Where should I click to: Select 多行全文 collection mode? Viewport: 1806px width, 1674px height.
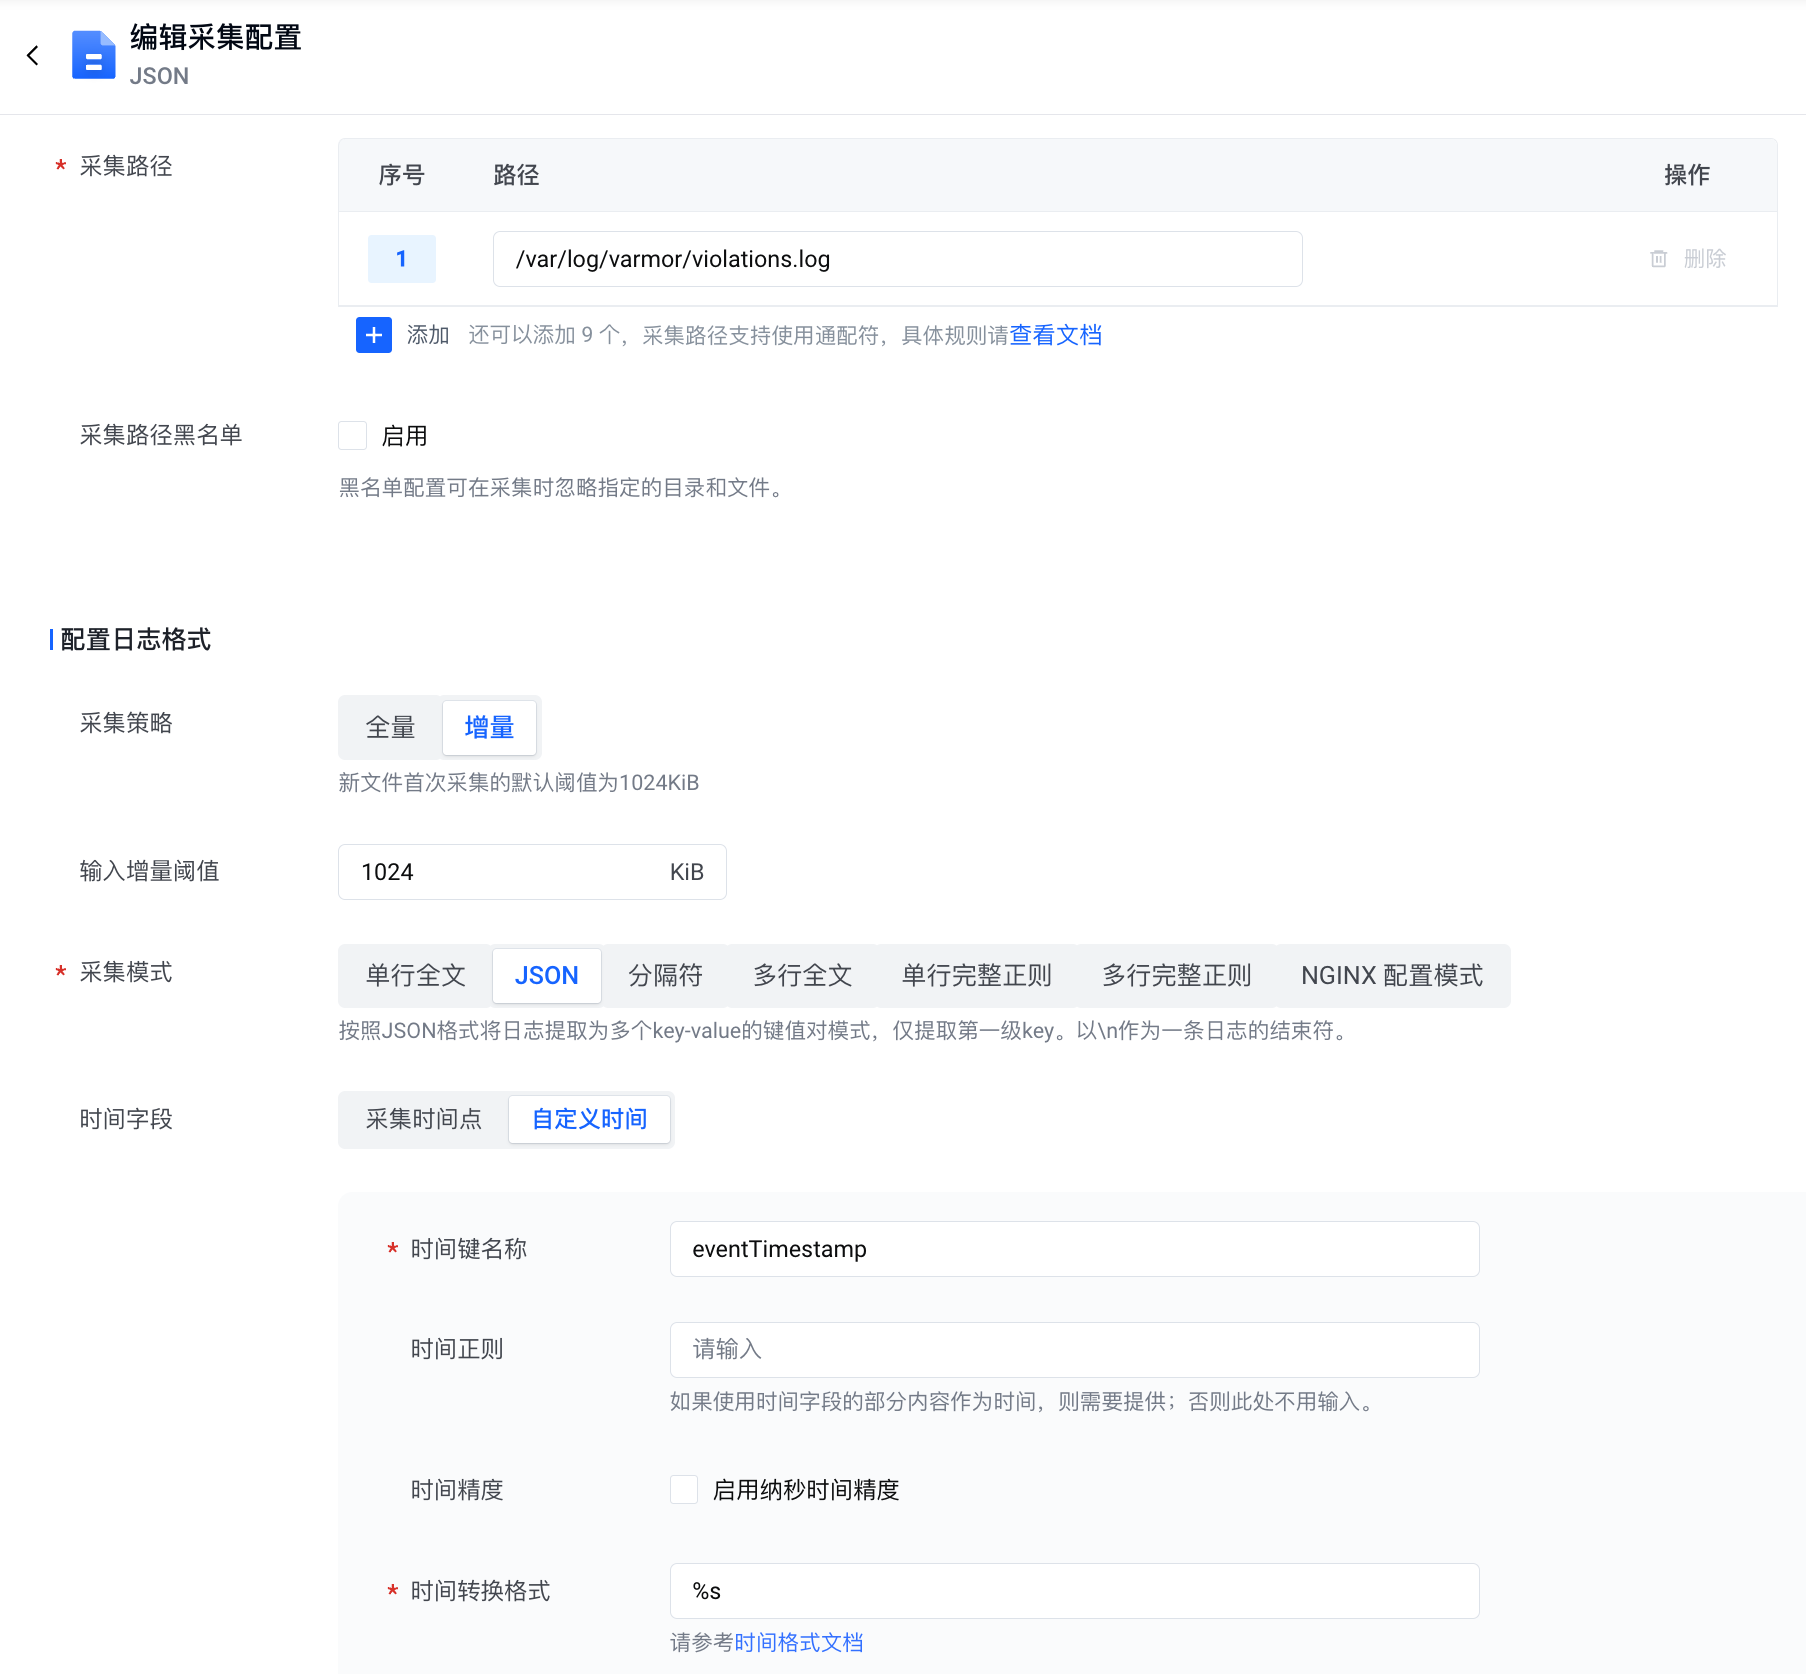point(802,975)
